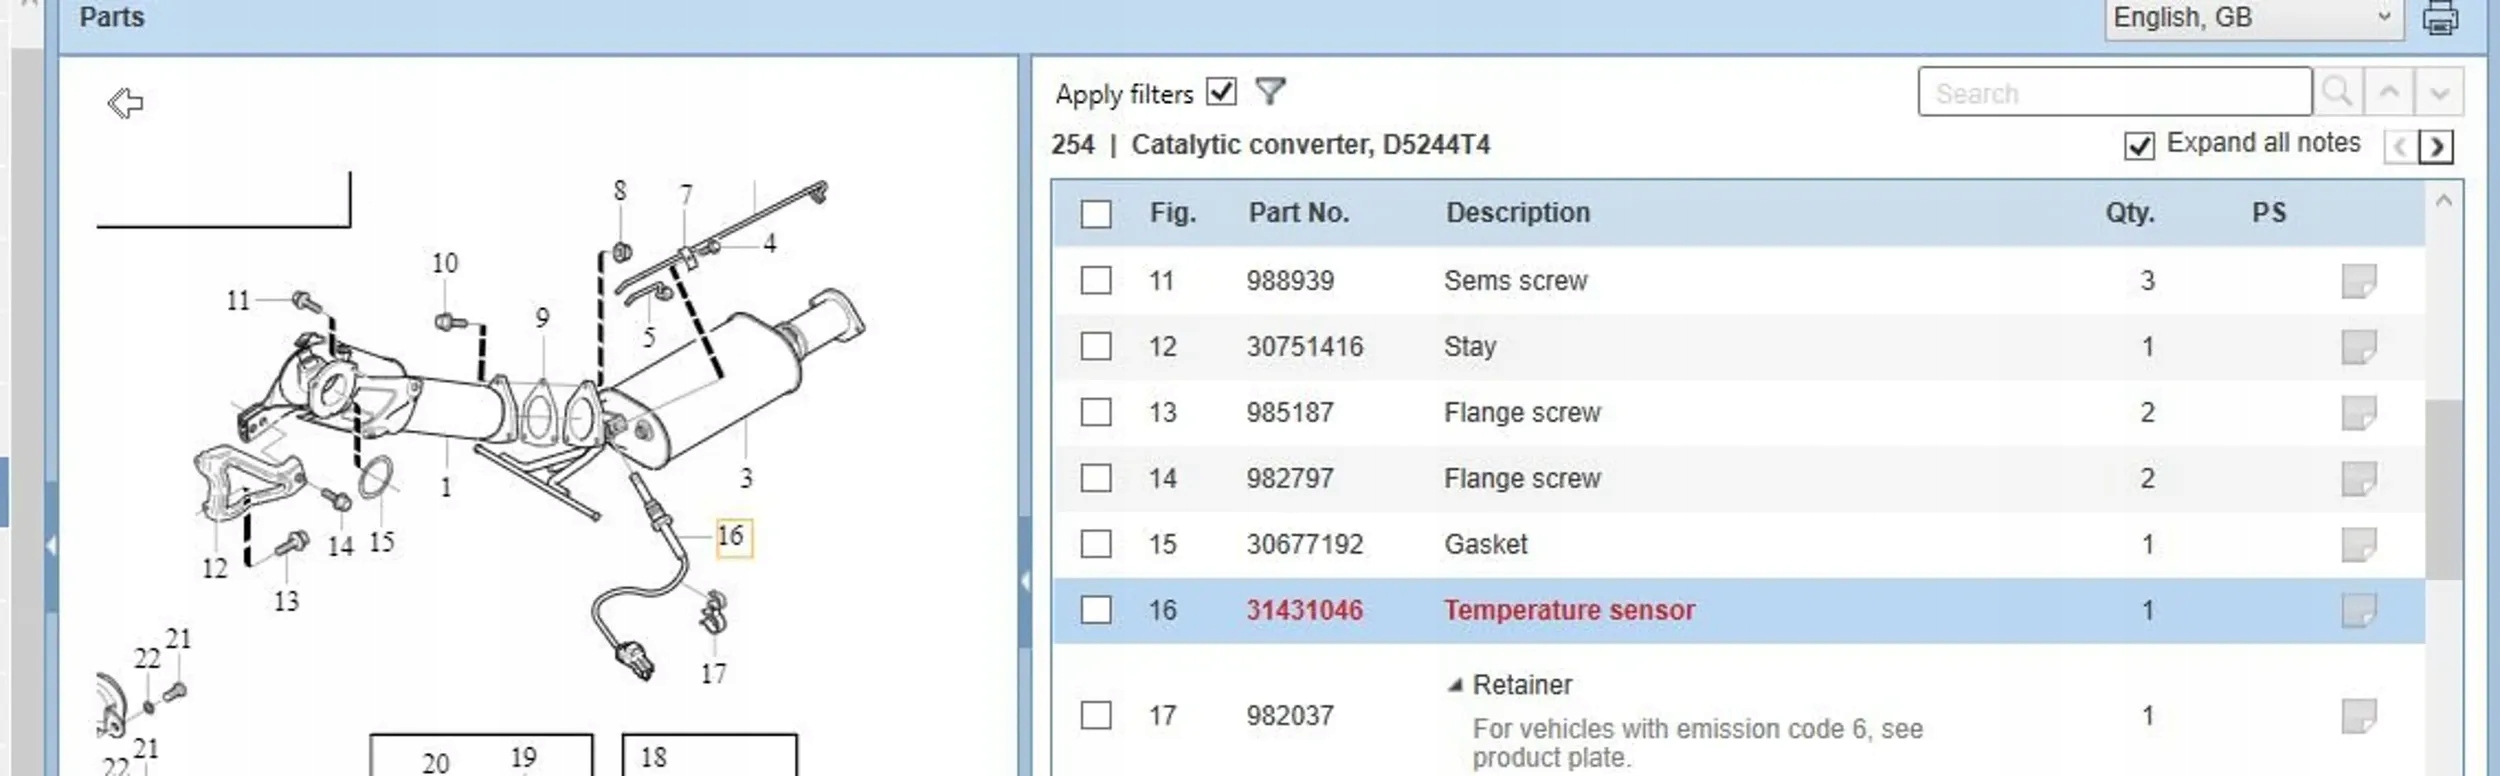Select part number 31431046
The height and width of the screenshot is (776, 2500).
[1304, 610]
